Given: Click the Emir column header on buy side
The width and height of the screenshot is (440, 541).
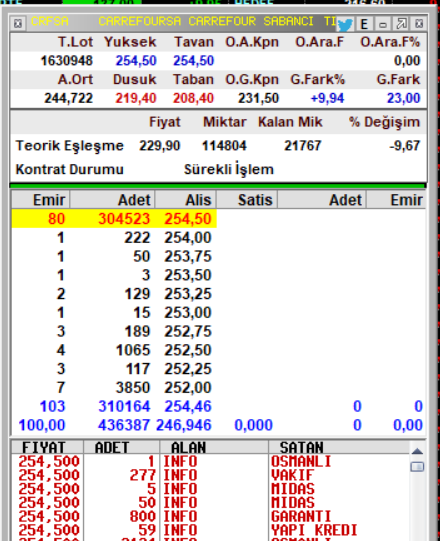Looking at the screenshot, I should [41, 200].
